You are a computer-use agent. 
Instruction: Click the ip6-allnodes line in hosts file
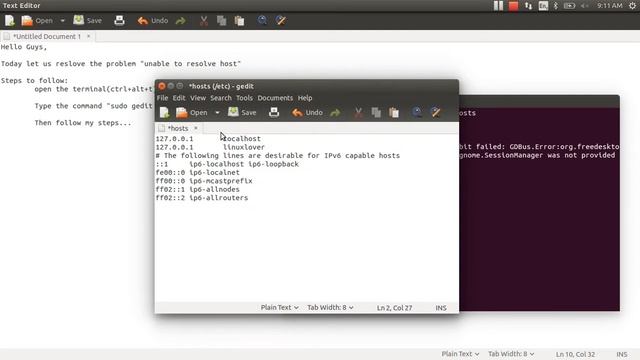(198, 189)
